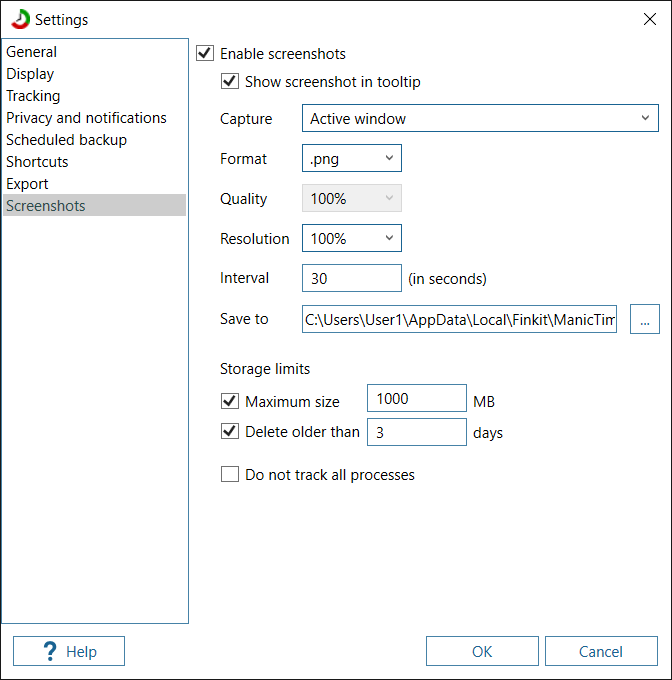
Task: Toggle Delete older than checkbox
Action: coord(230,432)
